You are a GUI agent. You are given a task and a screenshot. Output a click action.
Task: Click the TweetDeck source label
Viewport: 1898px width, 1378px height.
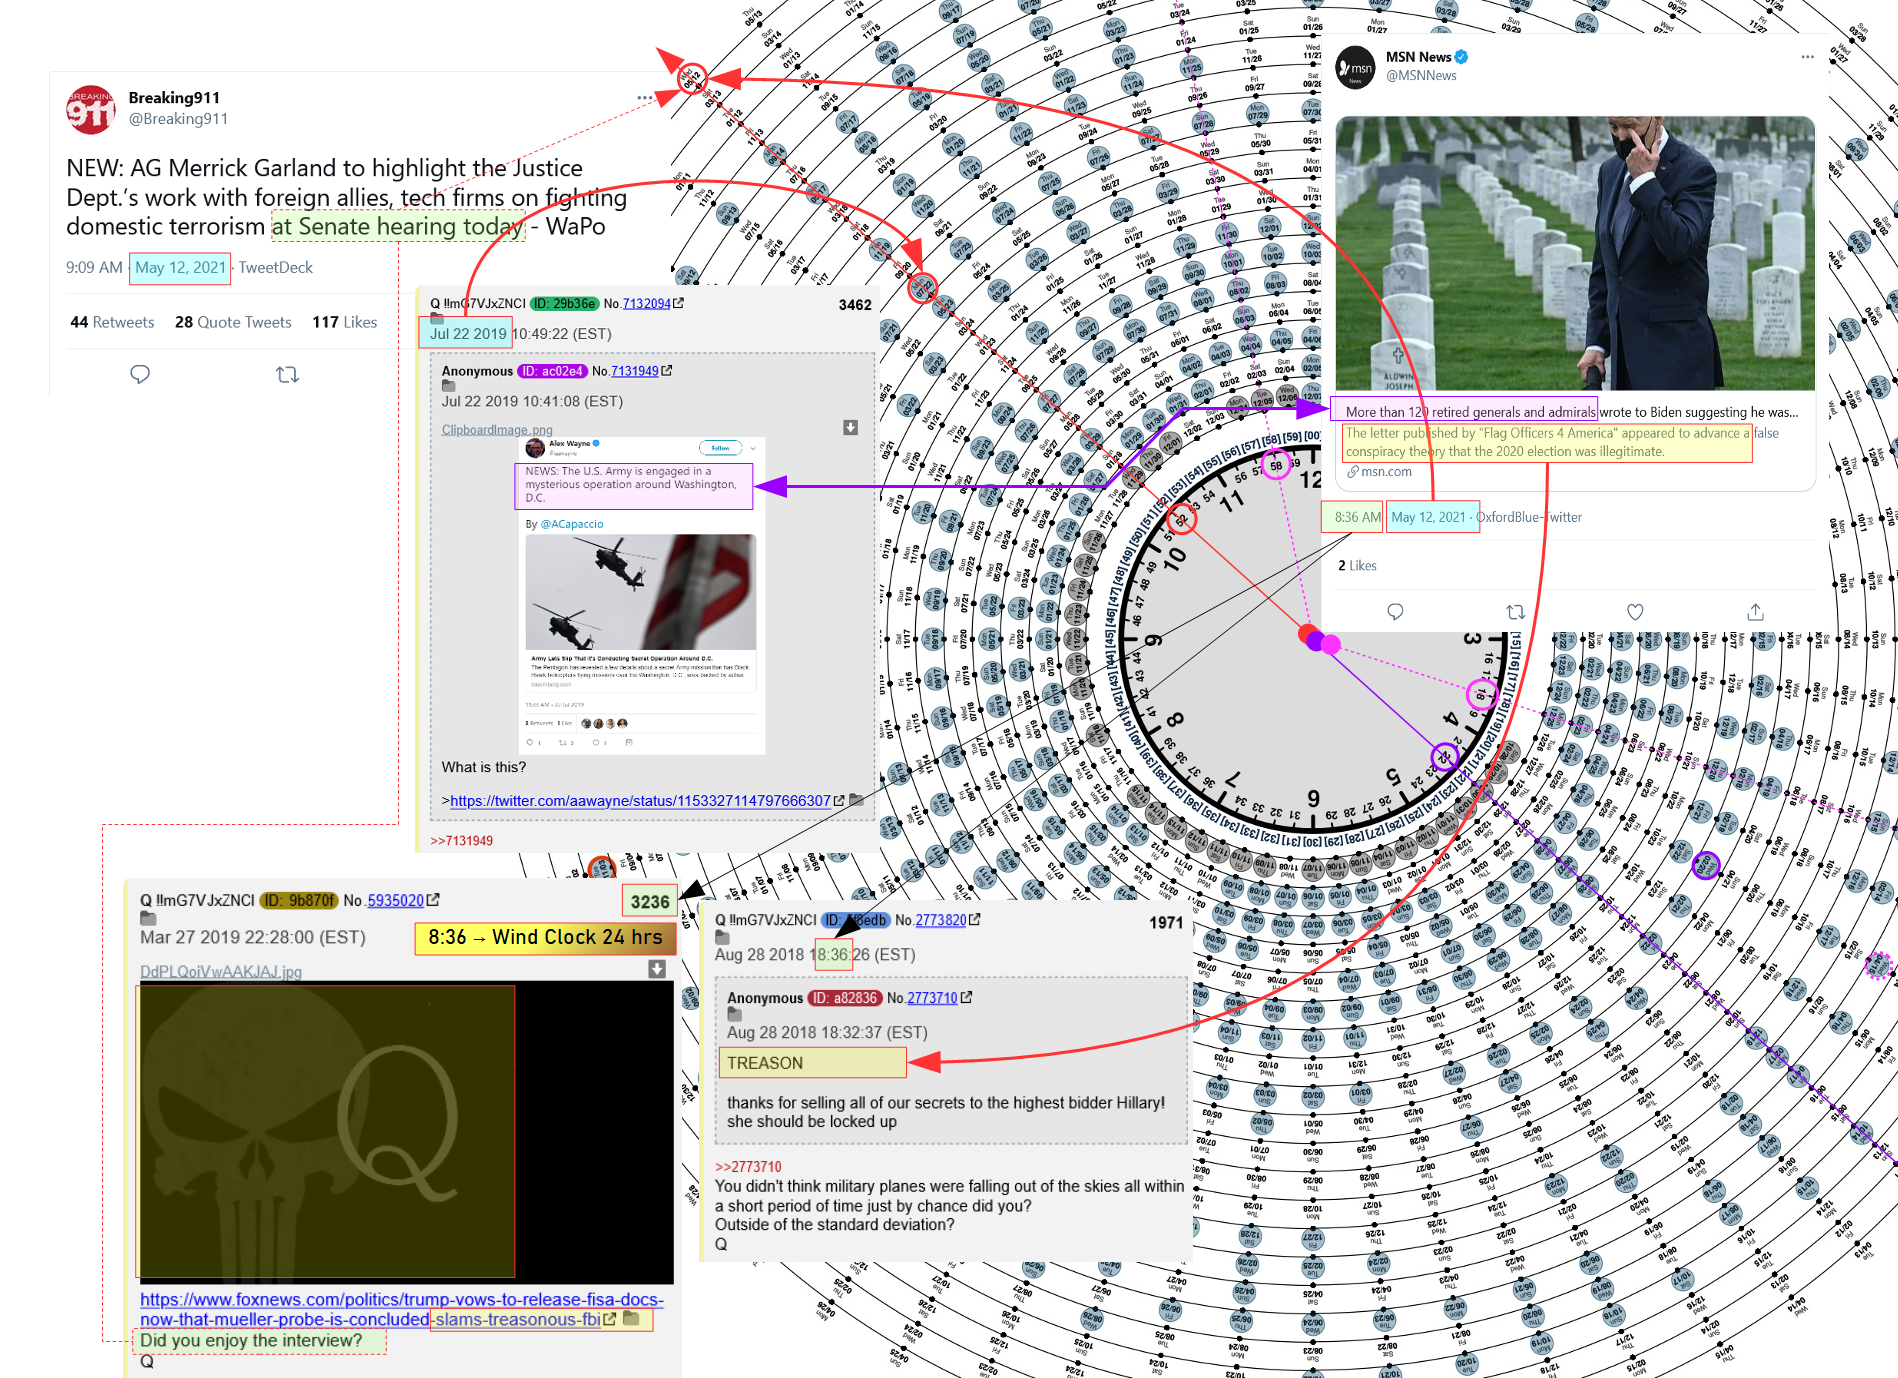click(275, 267)
